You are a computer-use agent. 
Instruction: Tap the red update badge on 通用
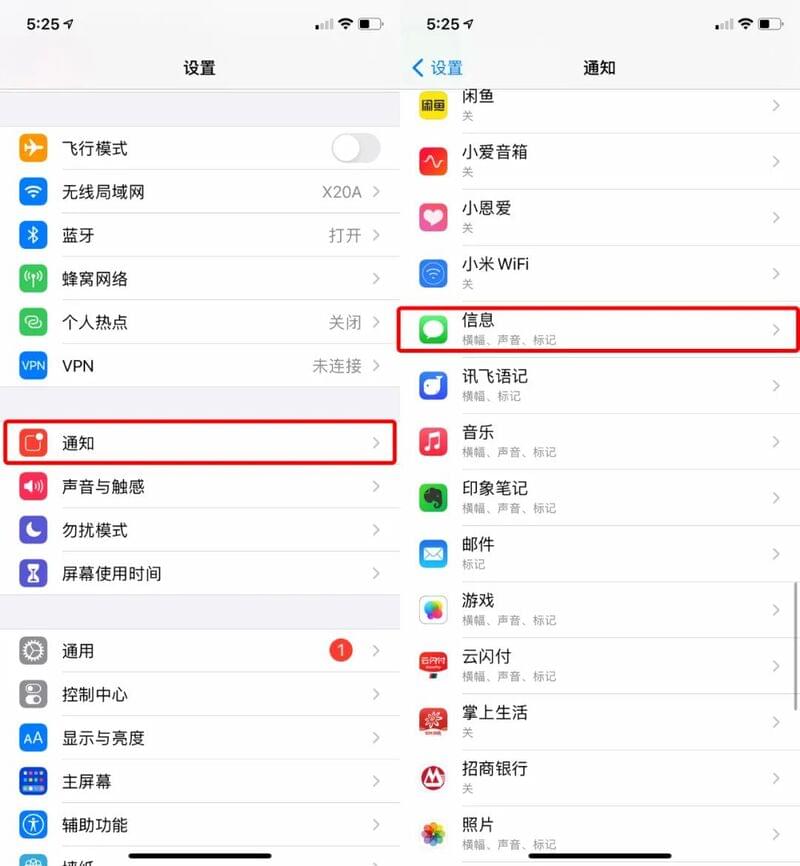click(x=341, y=651)
